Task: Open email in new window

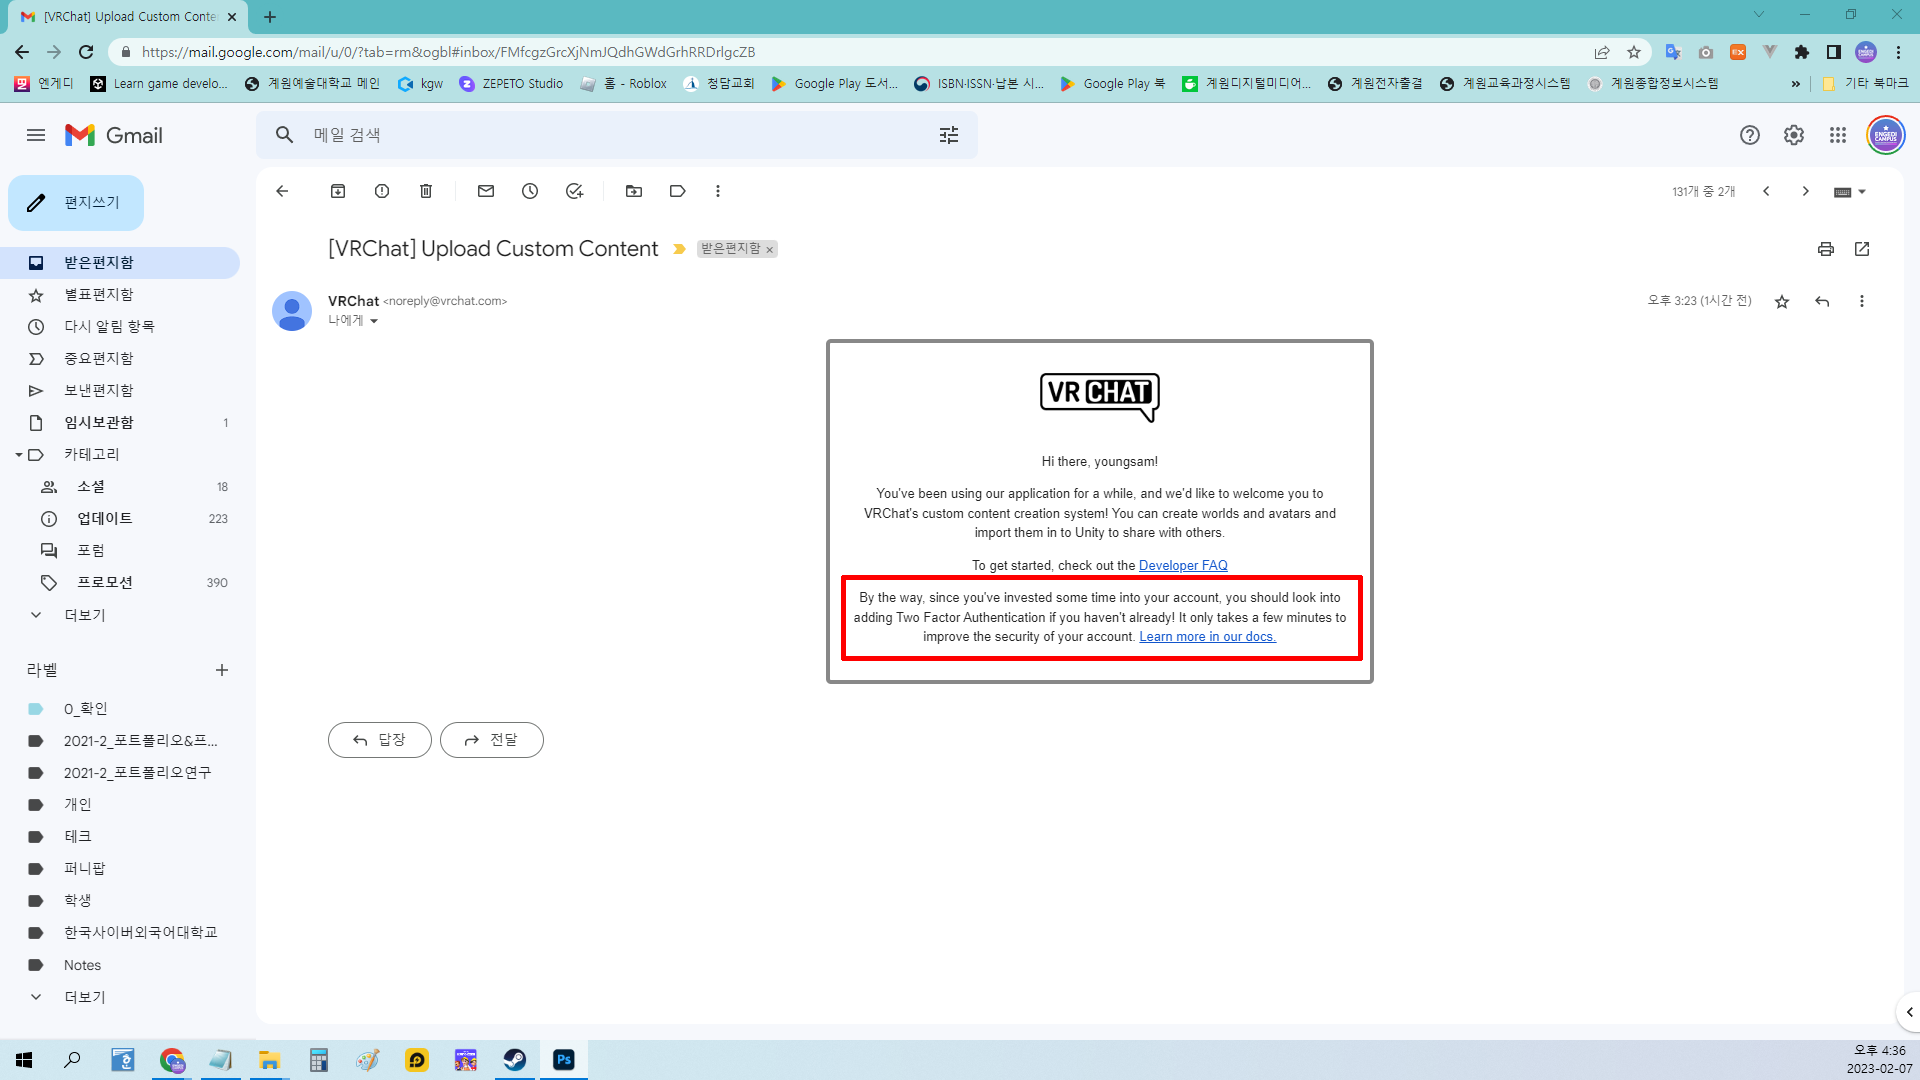Action: (x=1862, y=249)
